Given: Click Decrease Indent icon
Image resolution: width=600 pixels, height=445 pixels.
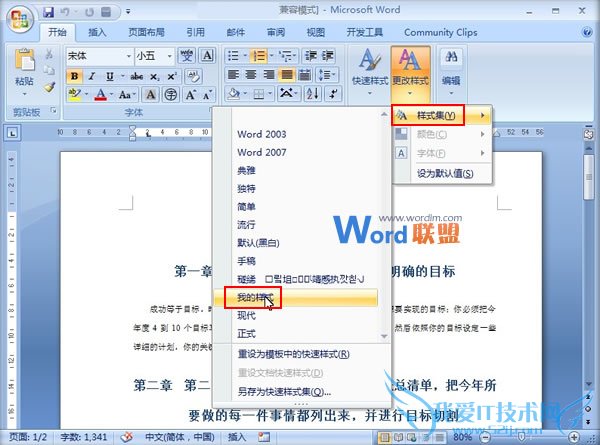Looking at the screenshot, I should (311, 56).
